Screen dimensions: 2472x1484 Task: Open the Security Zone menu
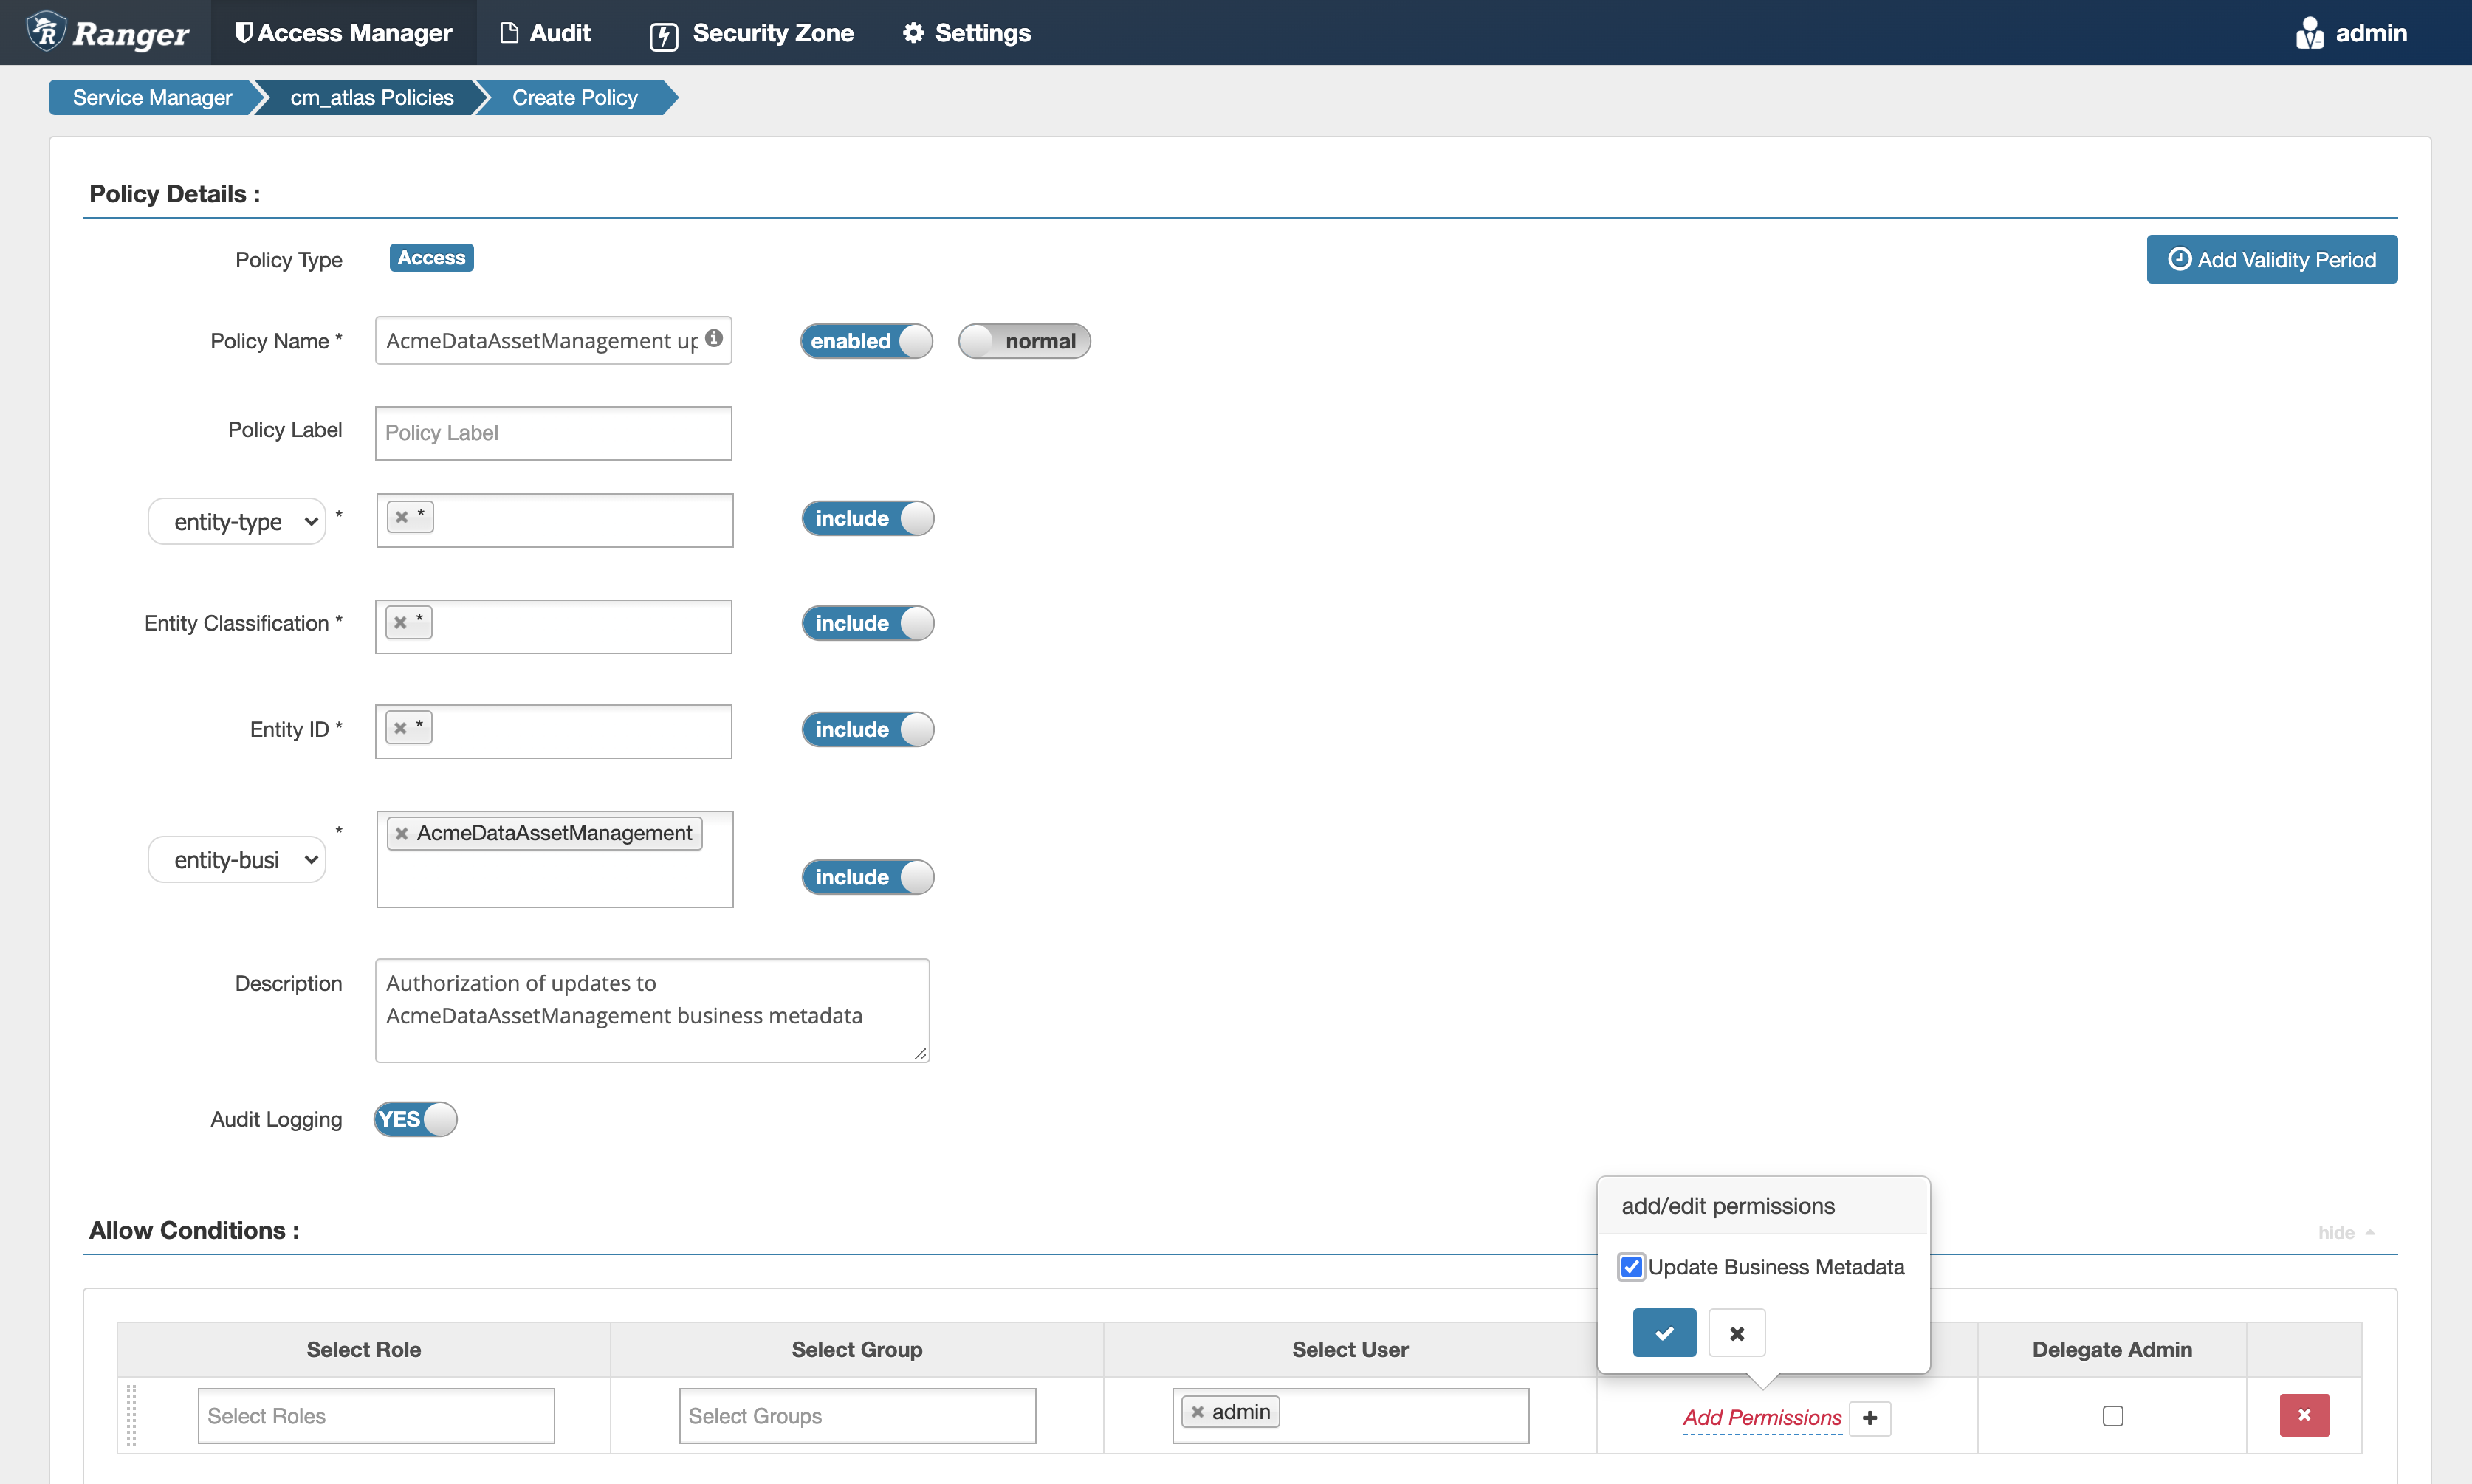click(x=751, y=33)
